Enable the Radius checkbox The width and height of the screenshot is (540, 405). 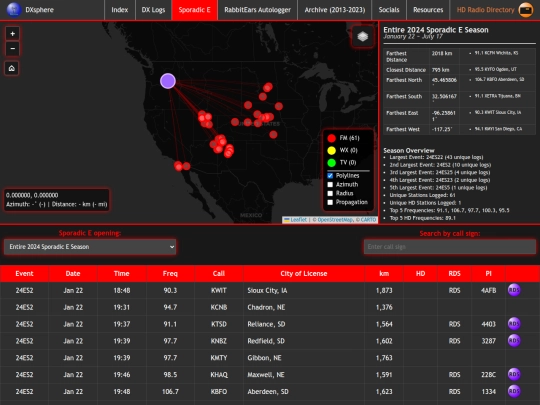pyautogui.click(x=330, y=194)
